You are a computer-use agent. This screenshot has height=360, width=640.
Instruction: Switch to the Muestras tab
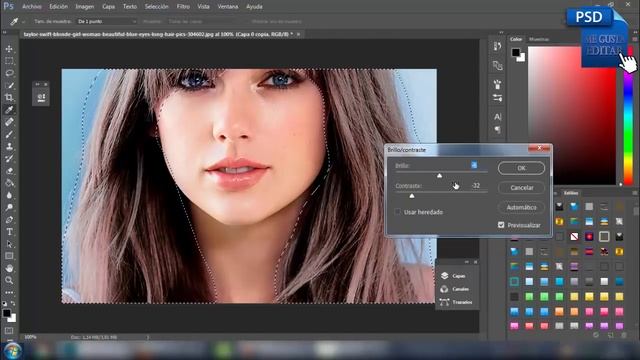click(x=539, y=39)
